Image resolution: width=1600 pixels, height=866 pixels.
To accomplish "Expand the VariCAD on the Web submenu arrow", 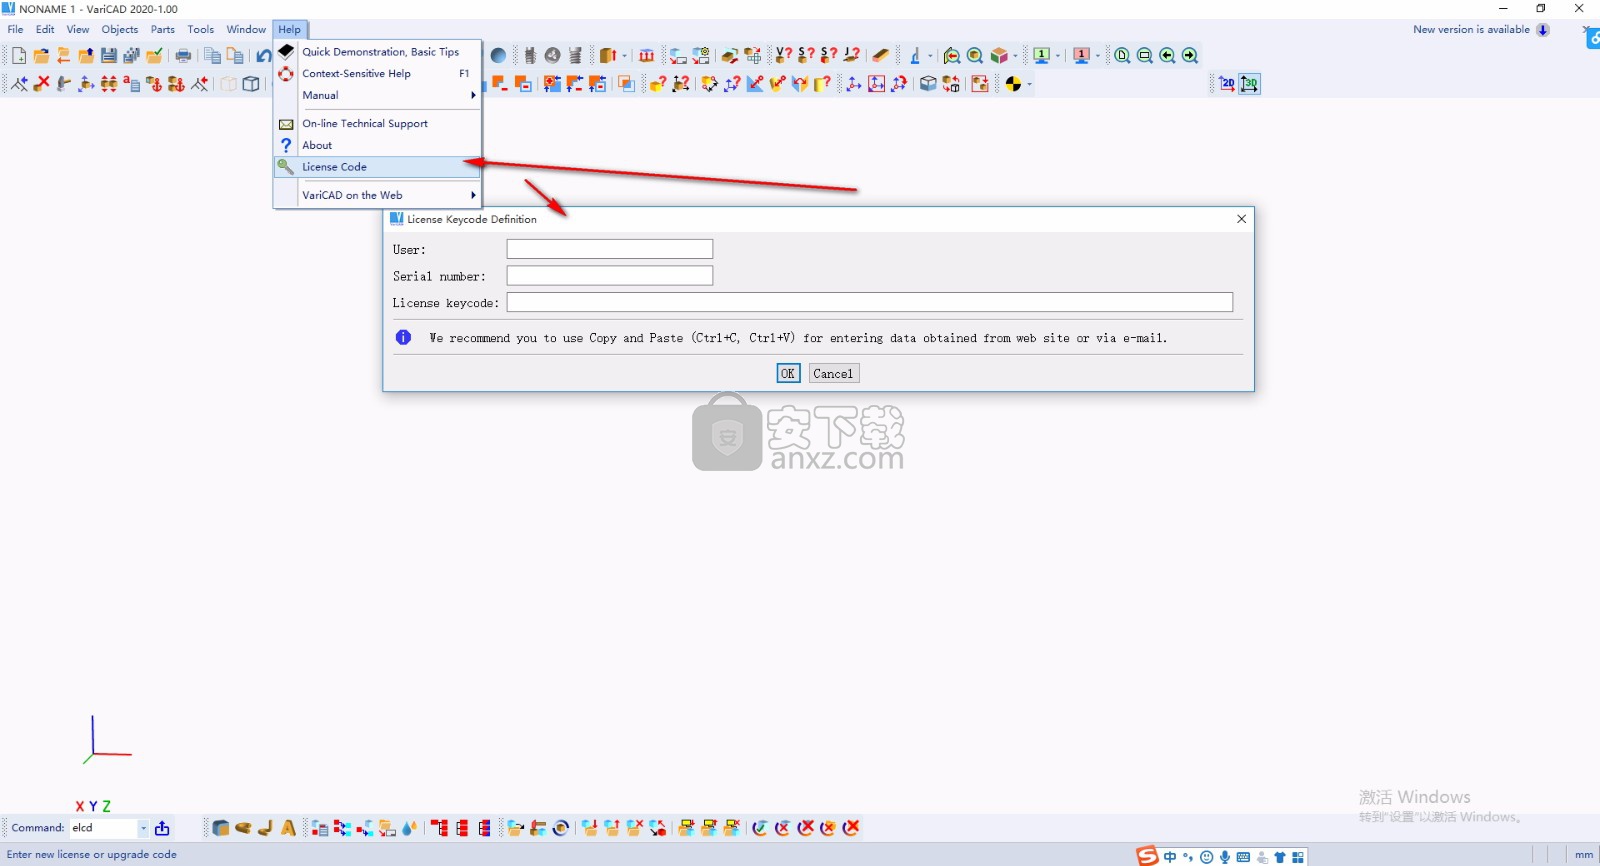I will (x=473, y=196).
